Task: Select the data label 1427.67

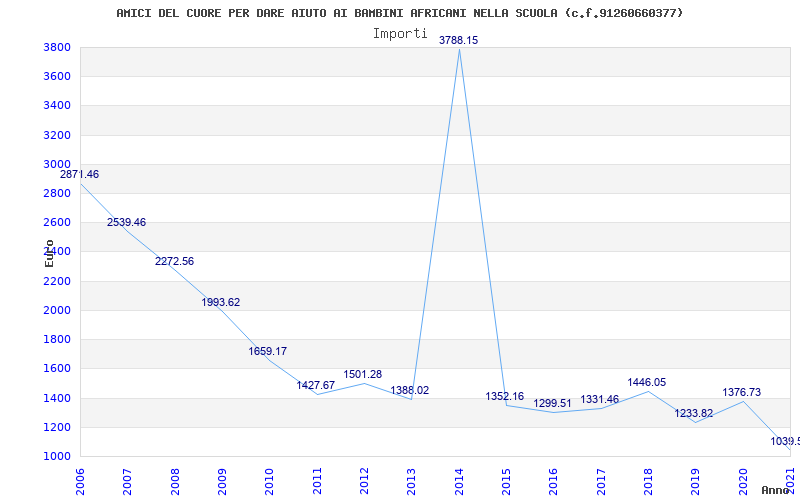Action: tap(316, 385)
